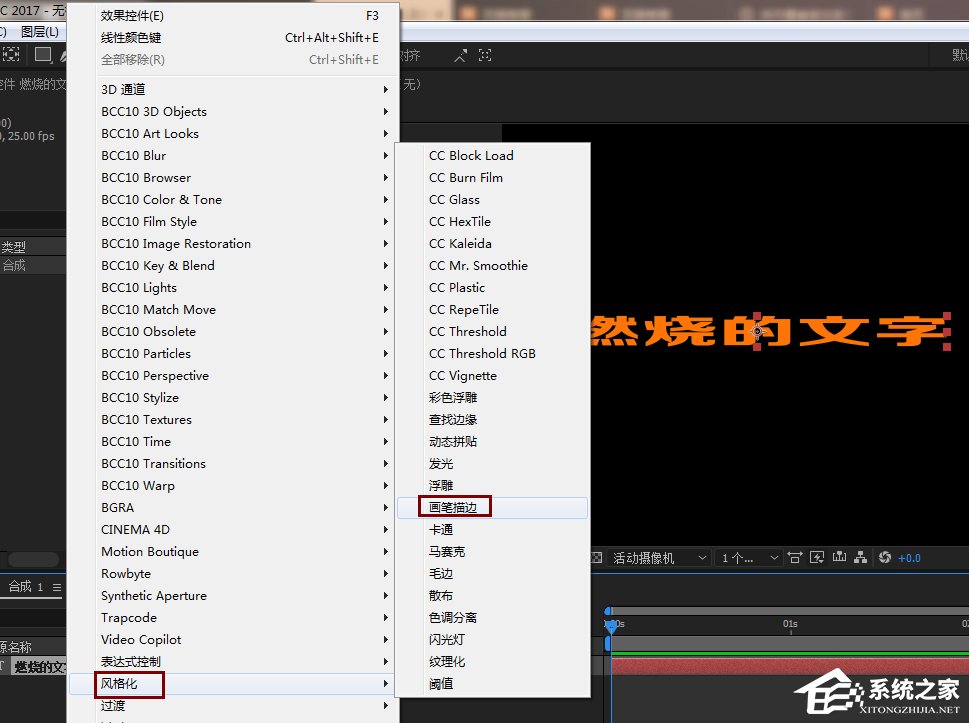Click the region-of-interest frame icon in toolbar
969x723 pixels.
coord(11,54)
